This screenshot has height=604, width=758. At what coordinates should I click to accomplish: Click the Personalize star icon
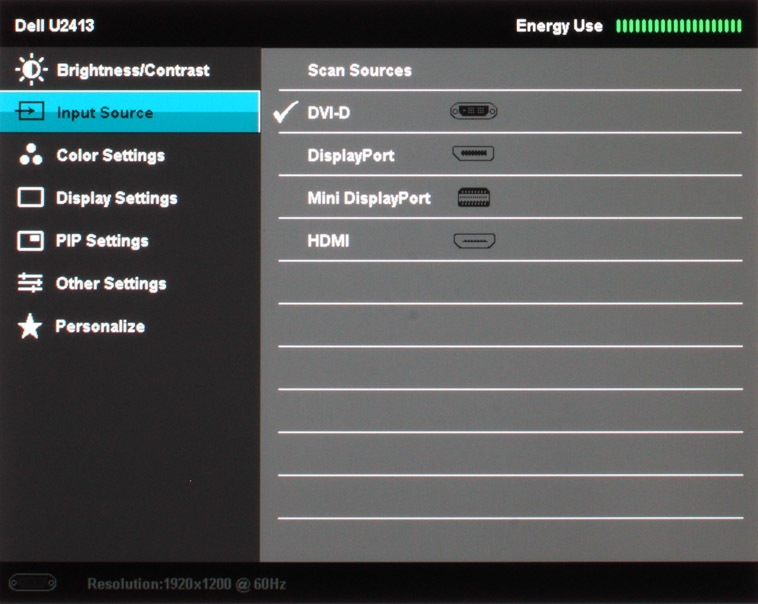pyautogui.click(x=30, y=325)
